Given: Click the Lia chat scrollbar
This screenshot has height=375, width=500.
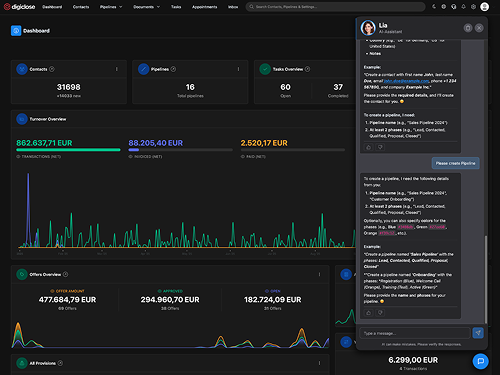Looking at the screenshot, I should click(x=486, y=279).
